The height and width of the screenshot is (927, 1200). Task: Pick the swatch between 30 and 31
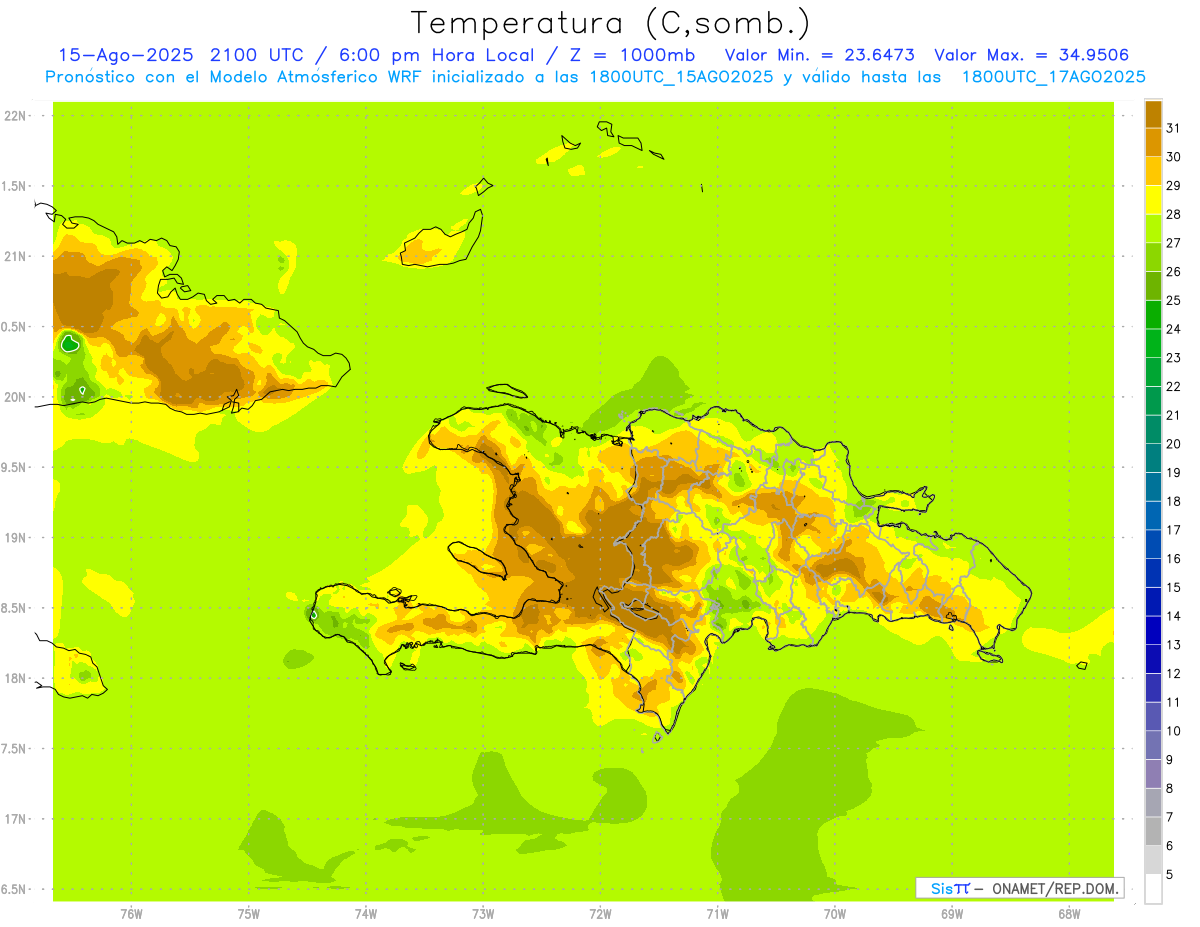point(1153,142)
